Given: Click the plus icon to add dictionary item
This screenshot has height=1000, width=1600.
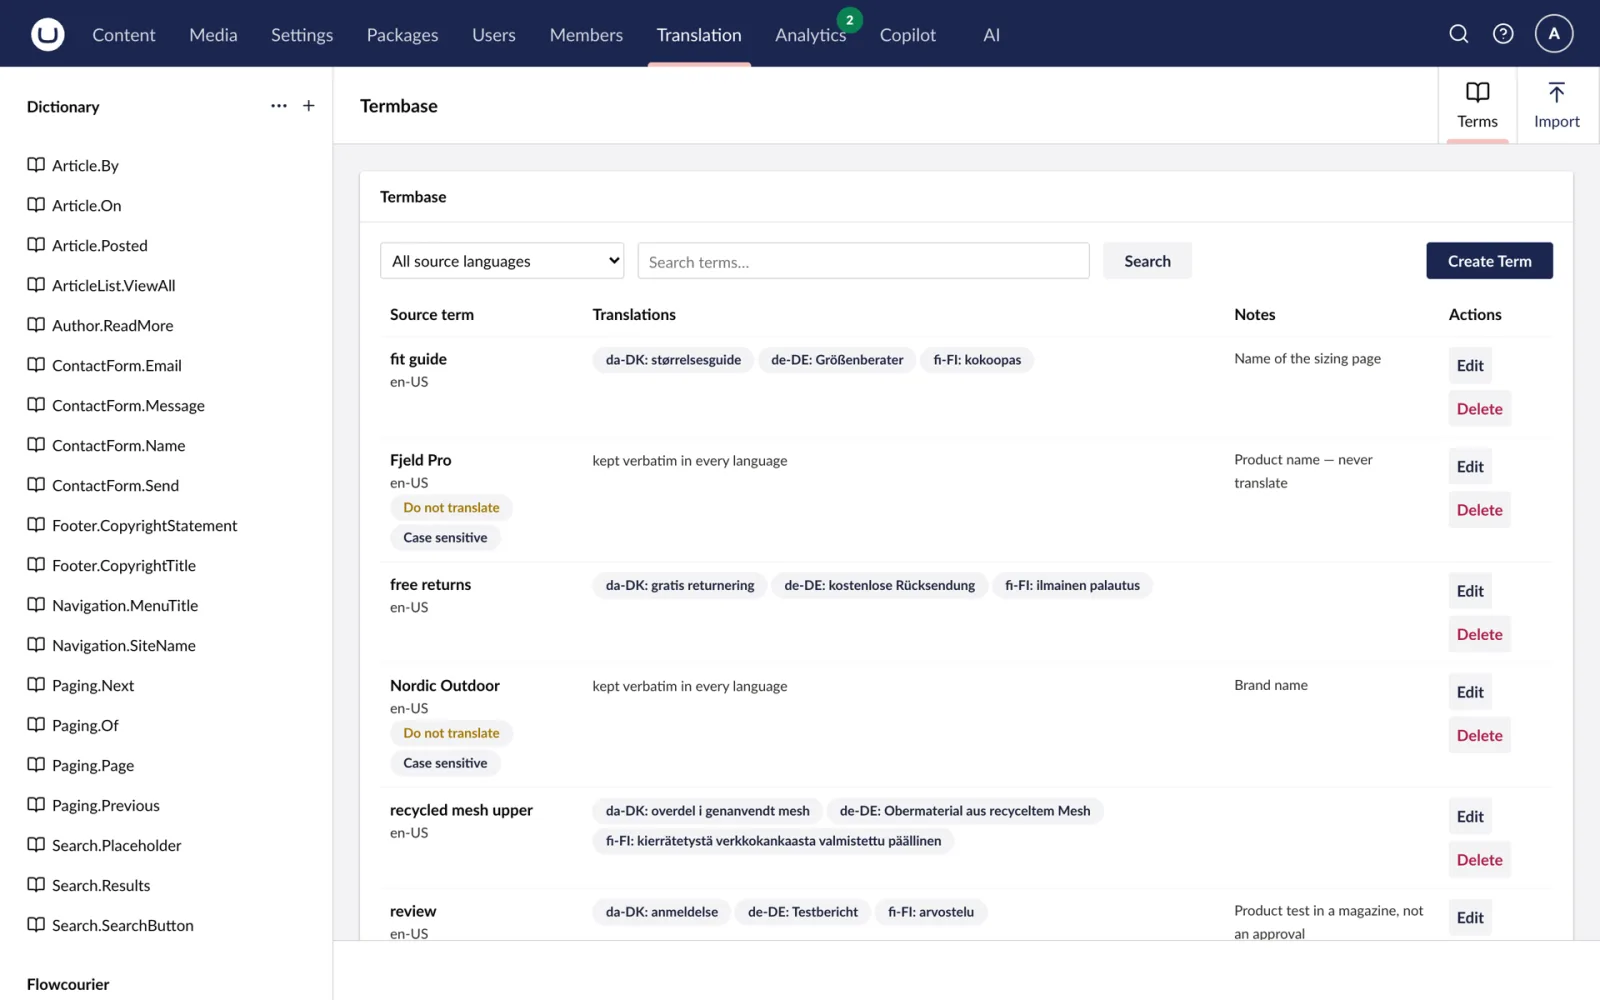Looking at the screenshot, I should (309, 106).
